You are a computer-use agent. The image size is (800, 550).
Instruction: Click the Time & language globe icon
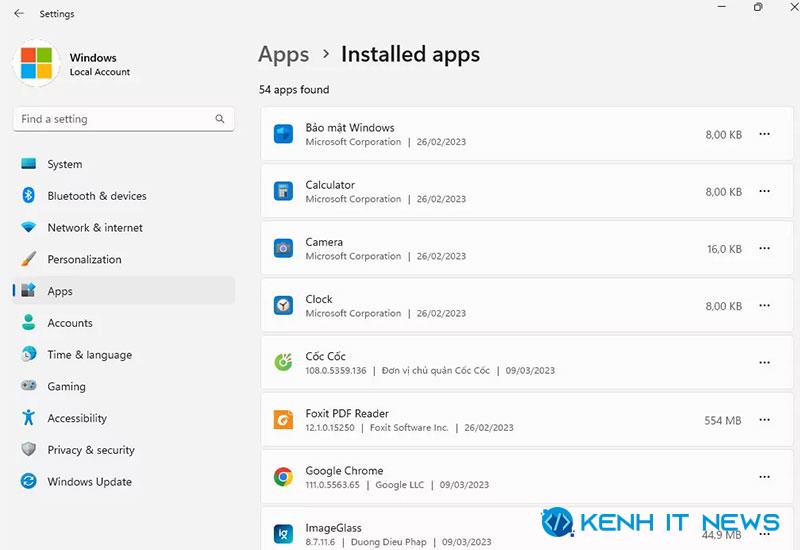pyautogui.click(x=29, y=354)
